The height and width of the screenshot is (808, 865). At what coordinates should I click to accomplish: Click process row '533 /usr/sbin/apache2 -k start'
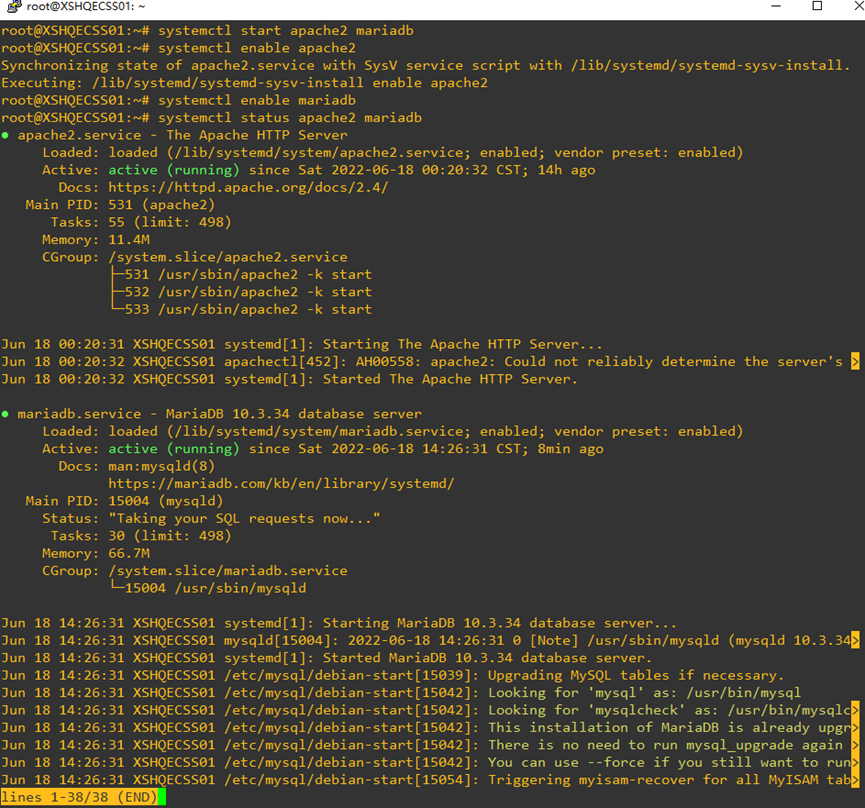coord(248,309)
